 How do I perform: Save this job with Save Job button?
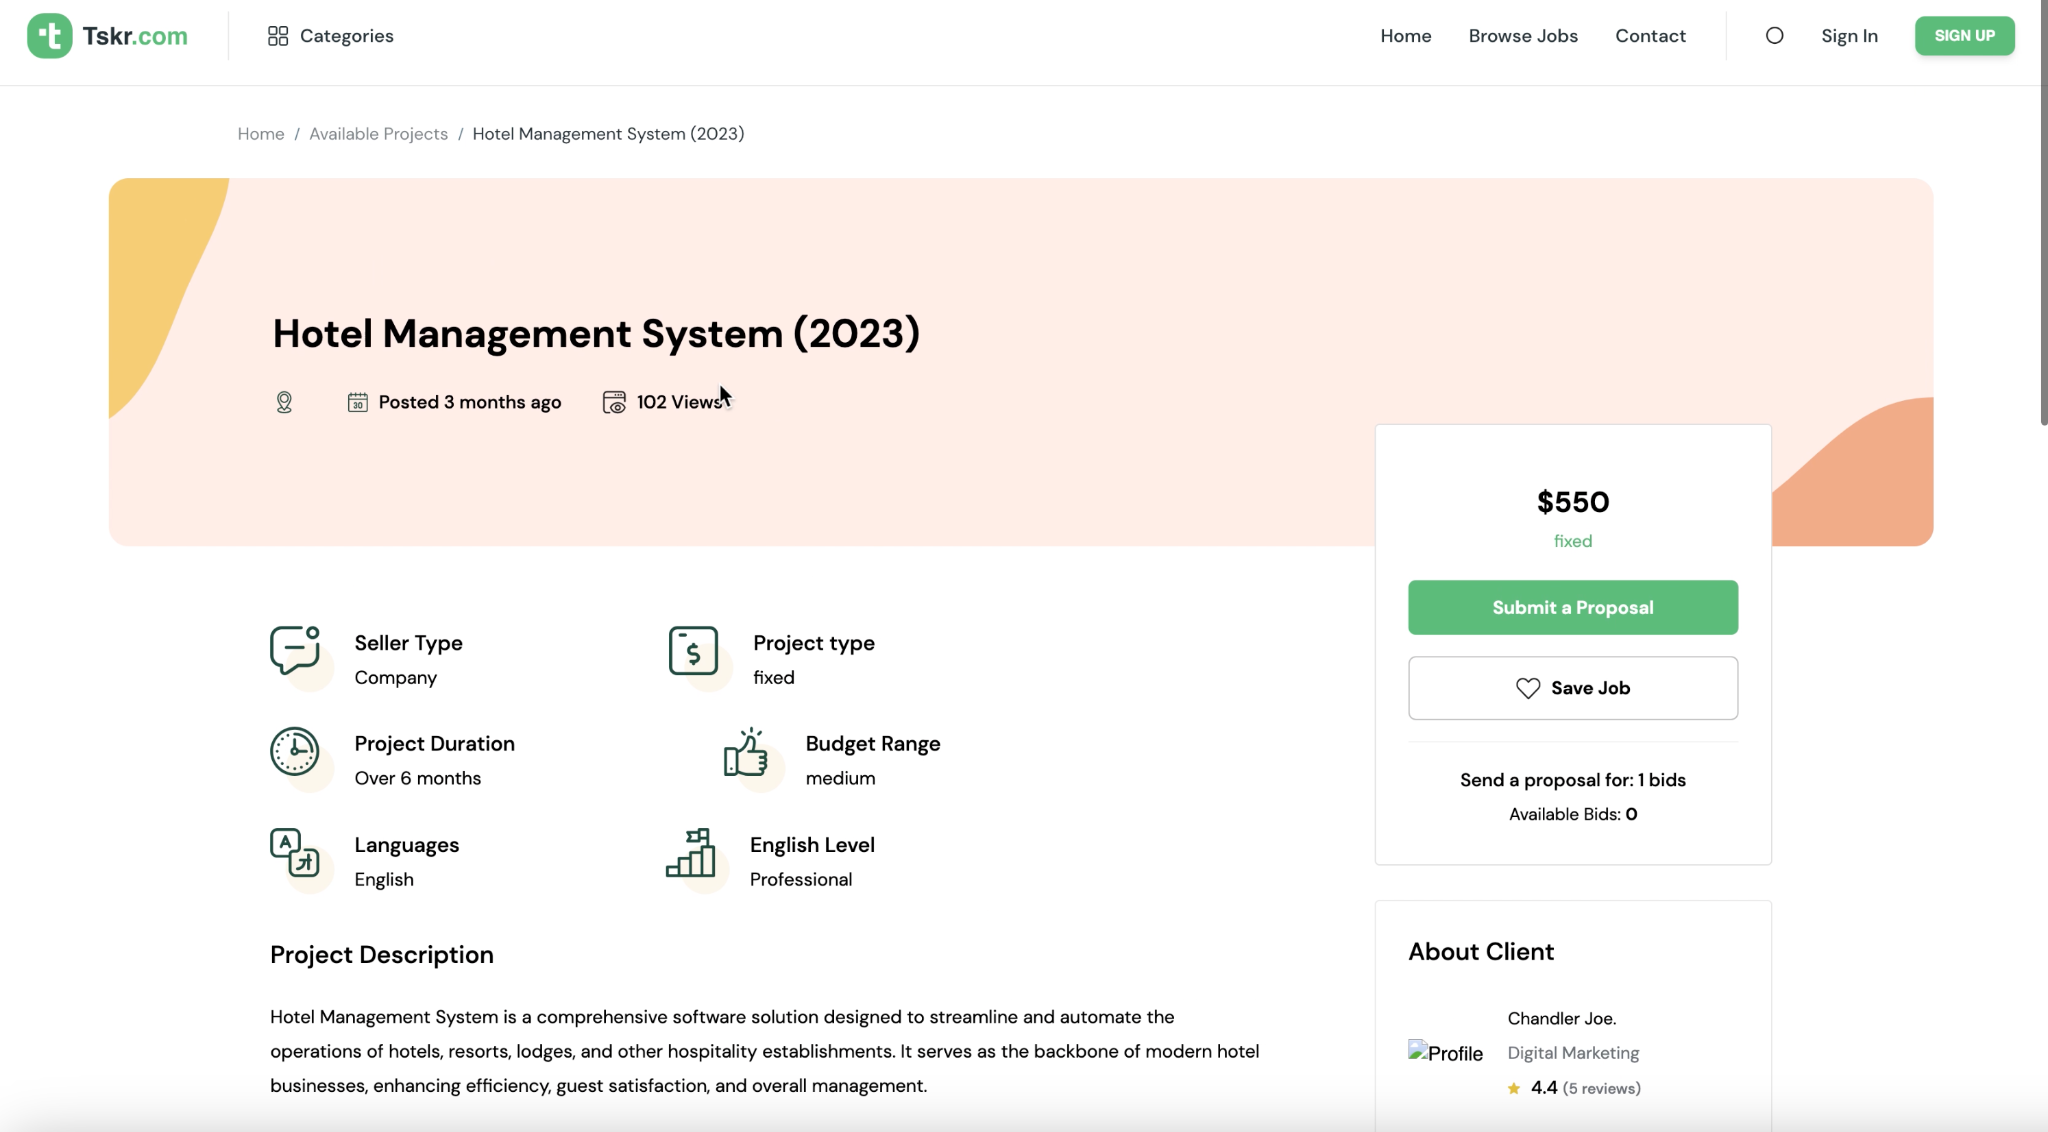1573,688
